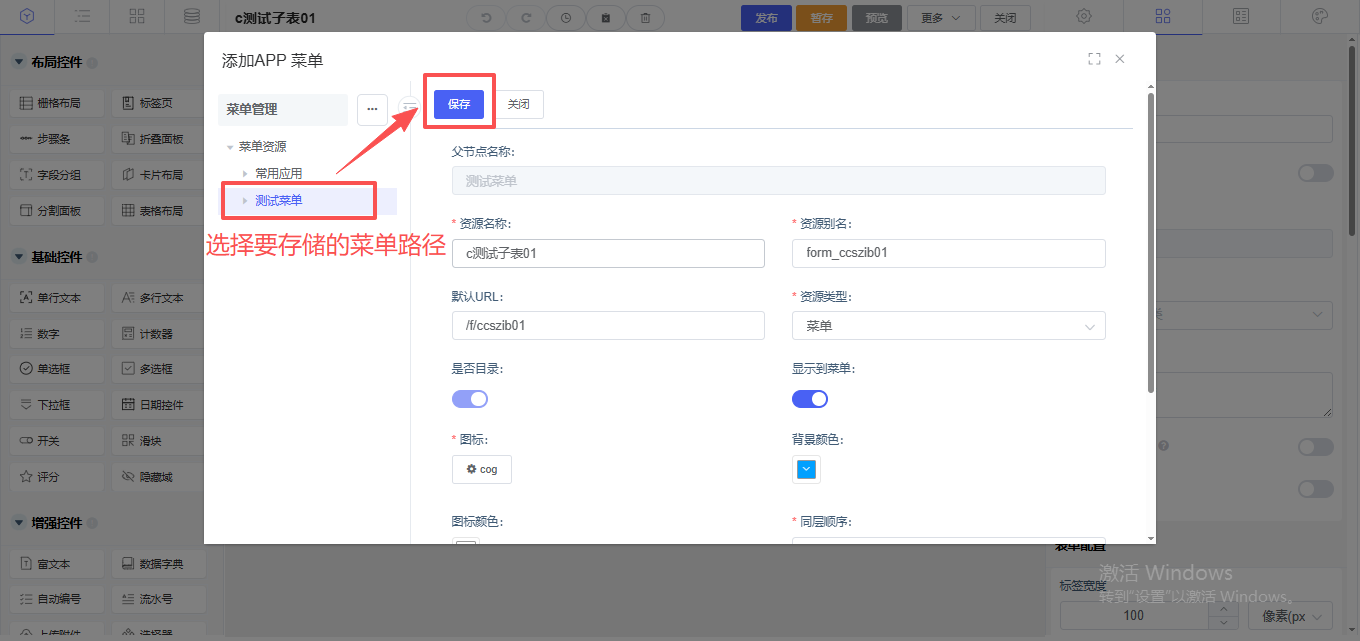1360x641 pixels.
Task: Open the 资源类型 dropdown
Action: pyautogui.click(x=948, y=326)
